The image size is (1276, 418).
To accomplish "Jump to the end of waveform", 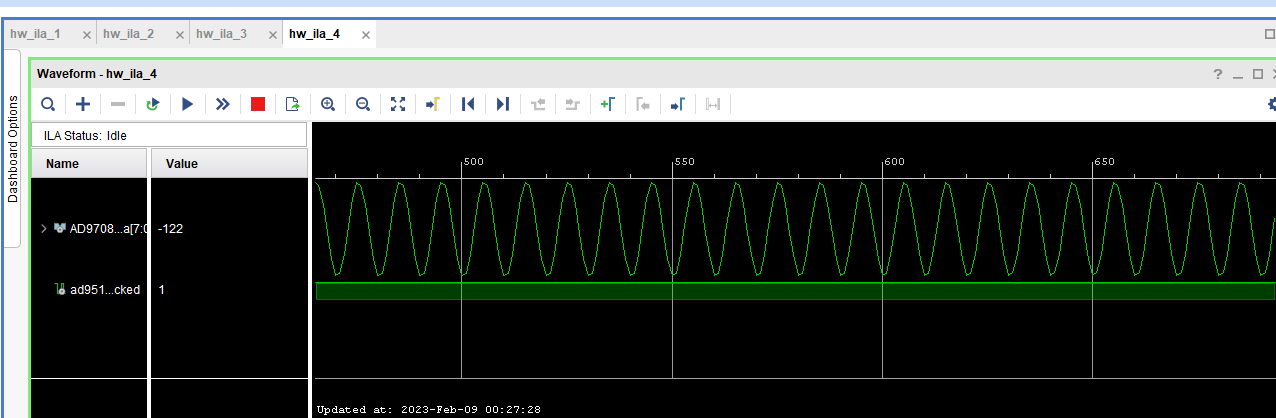I will pos(503,104).
